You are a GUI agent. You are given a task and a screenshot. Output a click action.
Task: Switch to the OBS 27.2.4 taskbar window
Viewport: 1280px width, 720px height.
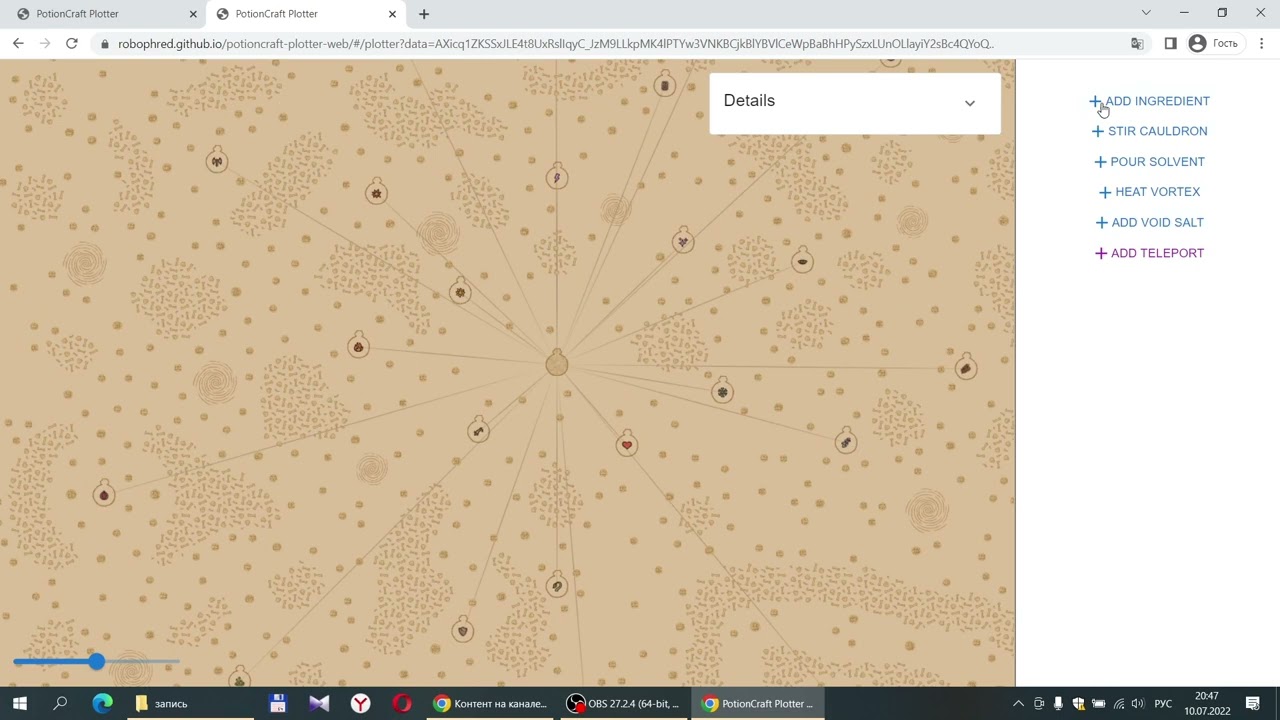[x=623, y=704]
